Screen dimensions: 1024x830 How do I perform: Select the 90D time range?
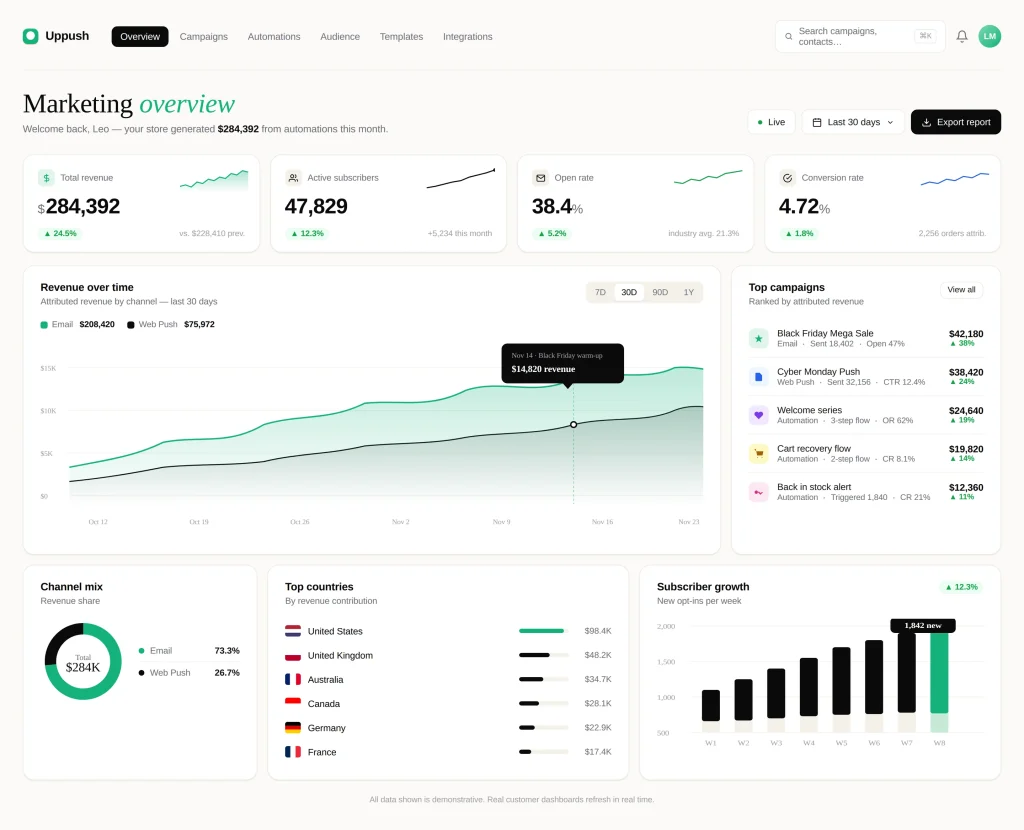(x=660, y=292)
